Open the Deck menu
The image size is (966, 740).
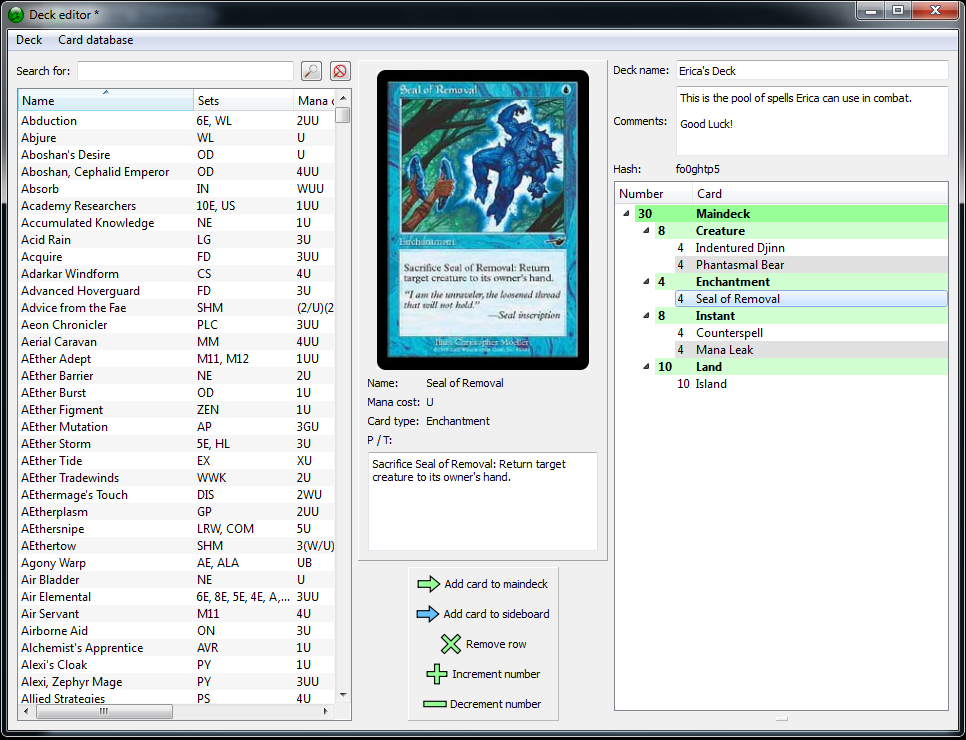click(29, 40)
